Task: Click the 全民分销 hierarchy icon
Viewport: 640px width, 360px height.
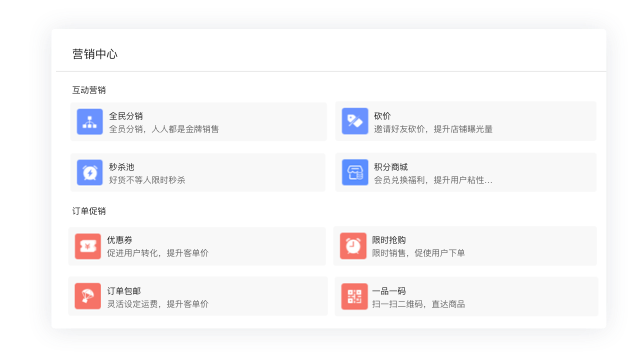Action: (x=90, y=122)
